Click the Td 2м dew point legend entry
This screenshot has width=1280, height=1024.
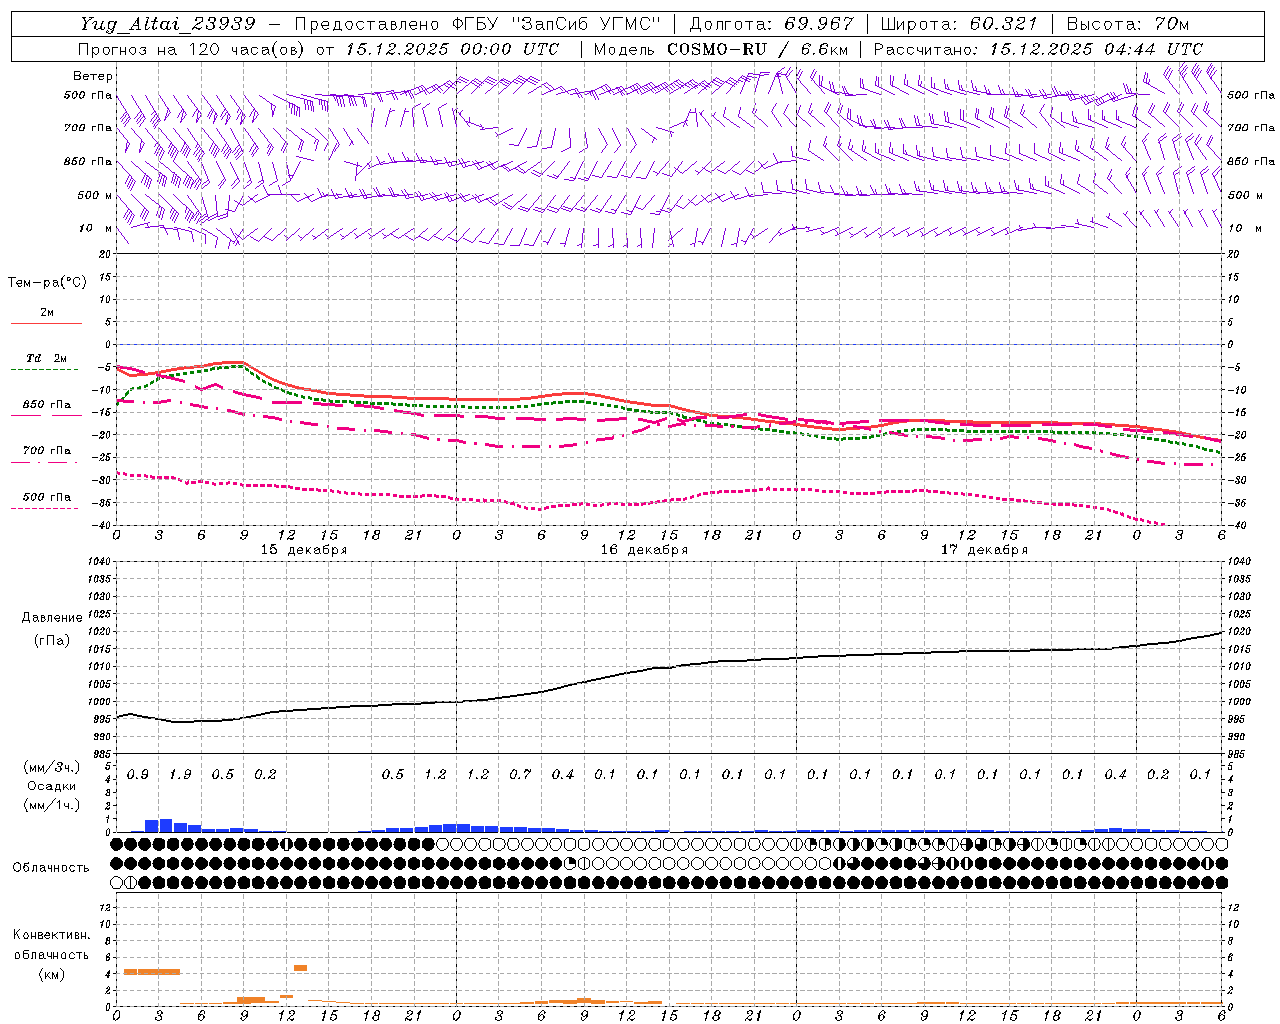click(x=47, y=358)
